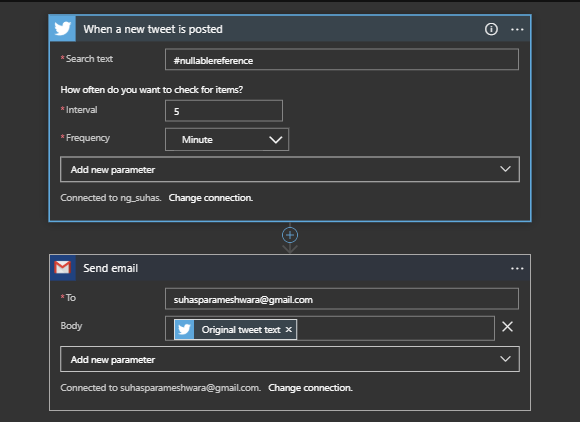The image size is (580, 422).
Task: Click the Twitter trigger icon in header
Action: click(x=63, y=28)
